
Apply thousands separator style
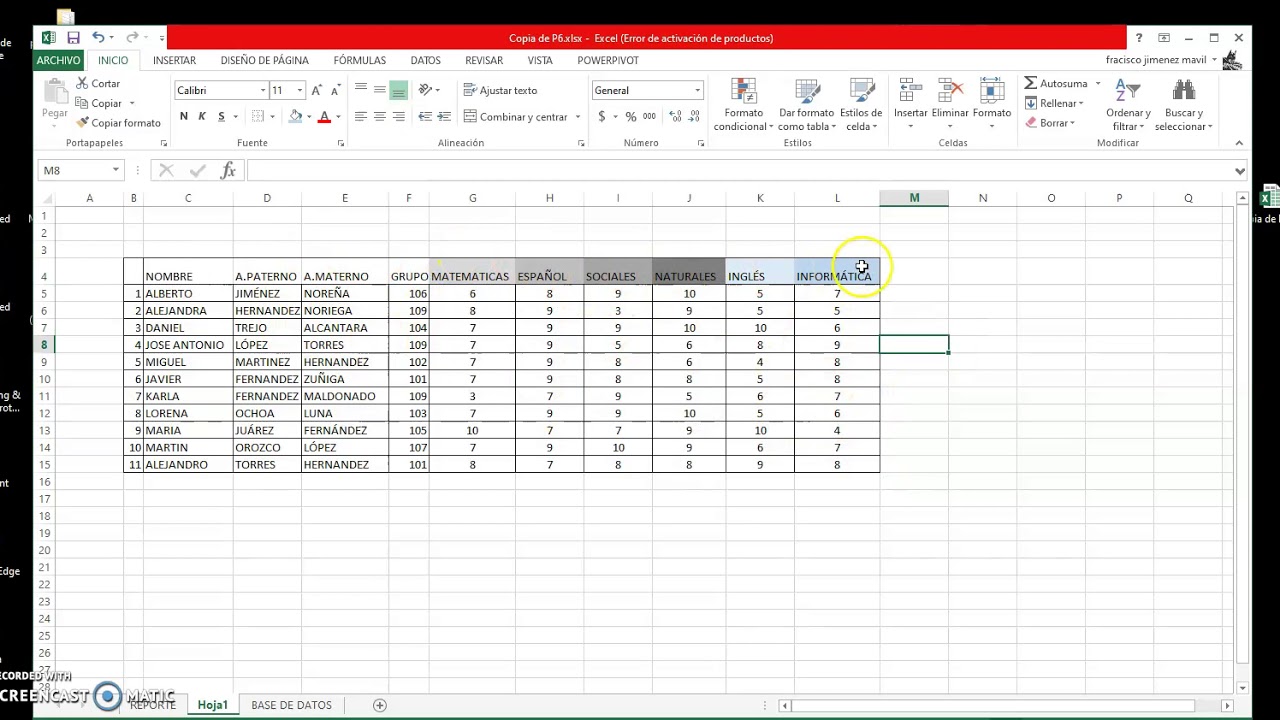649,117
